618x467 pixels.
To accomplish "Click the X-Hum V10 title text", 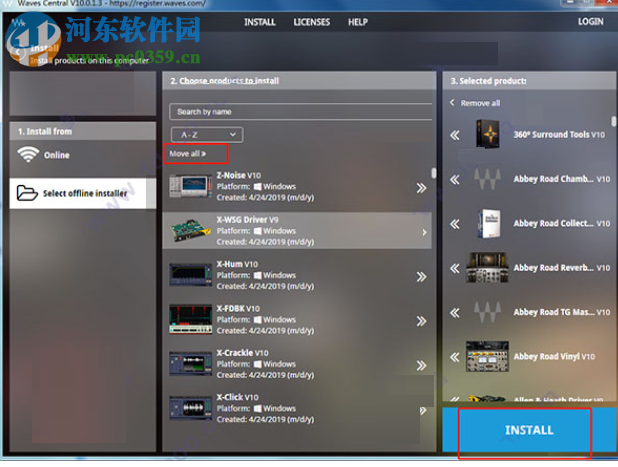I will point(237,264).
